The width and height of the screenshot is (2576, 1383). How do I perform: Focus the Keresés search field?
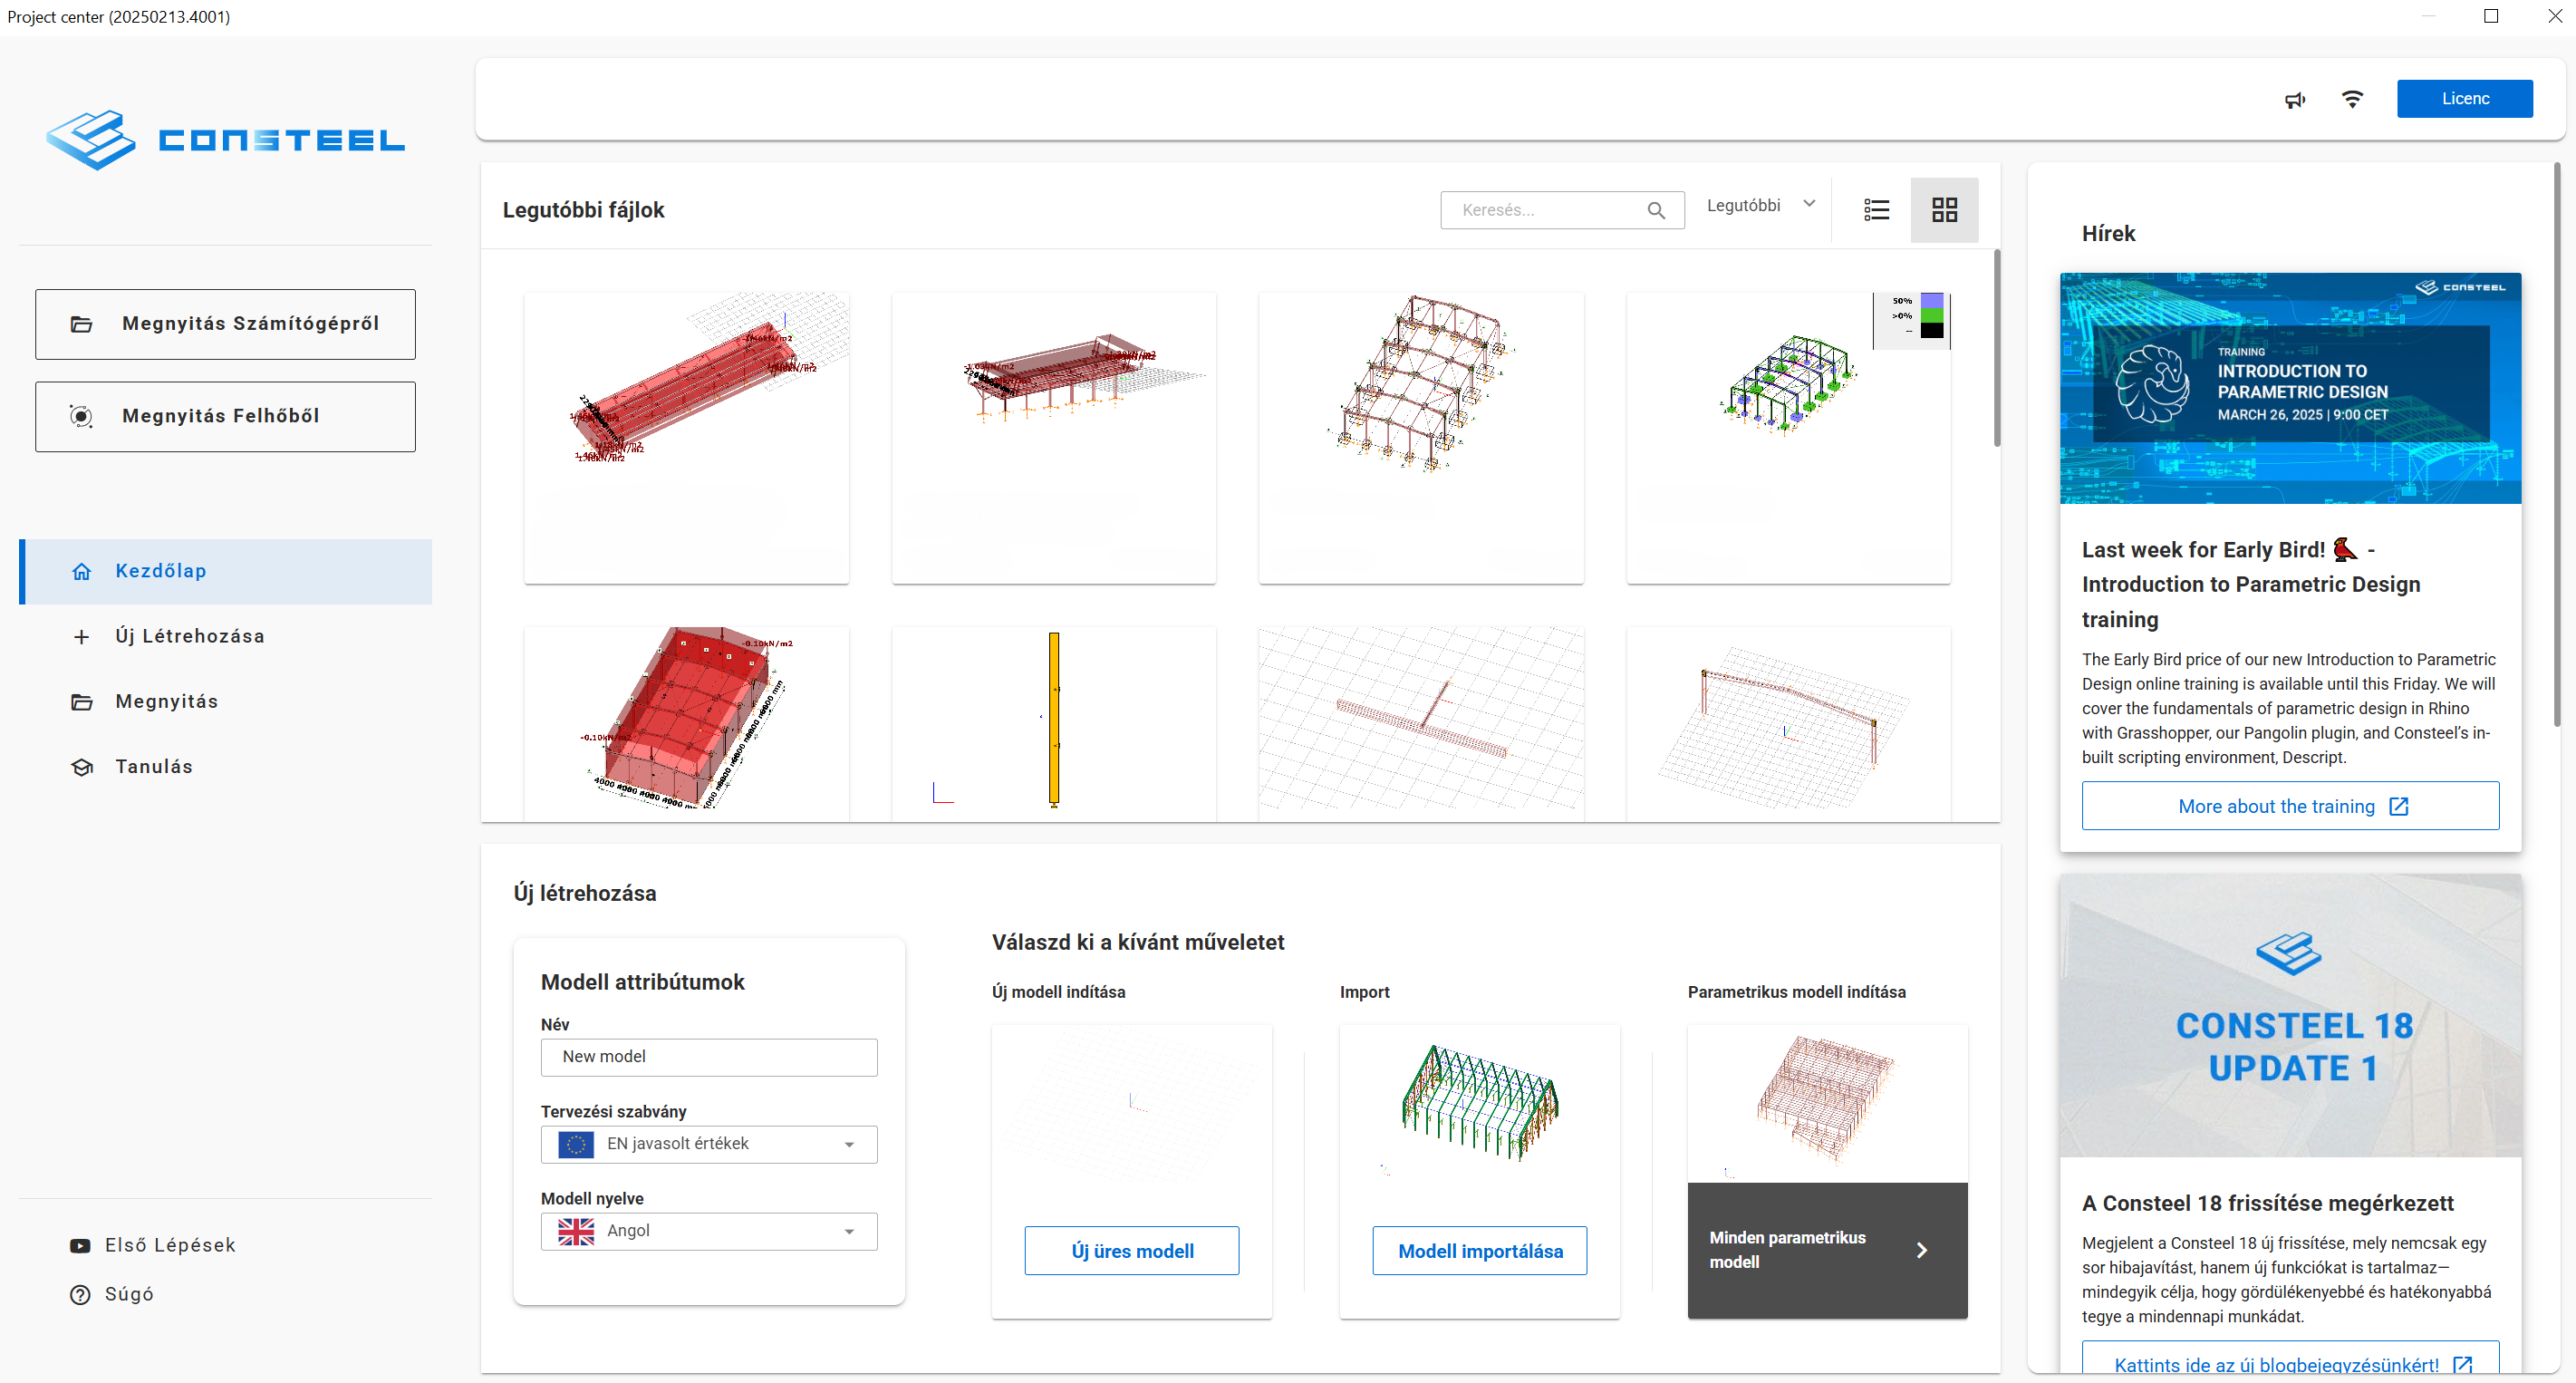1562,210
